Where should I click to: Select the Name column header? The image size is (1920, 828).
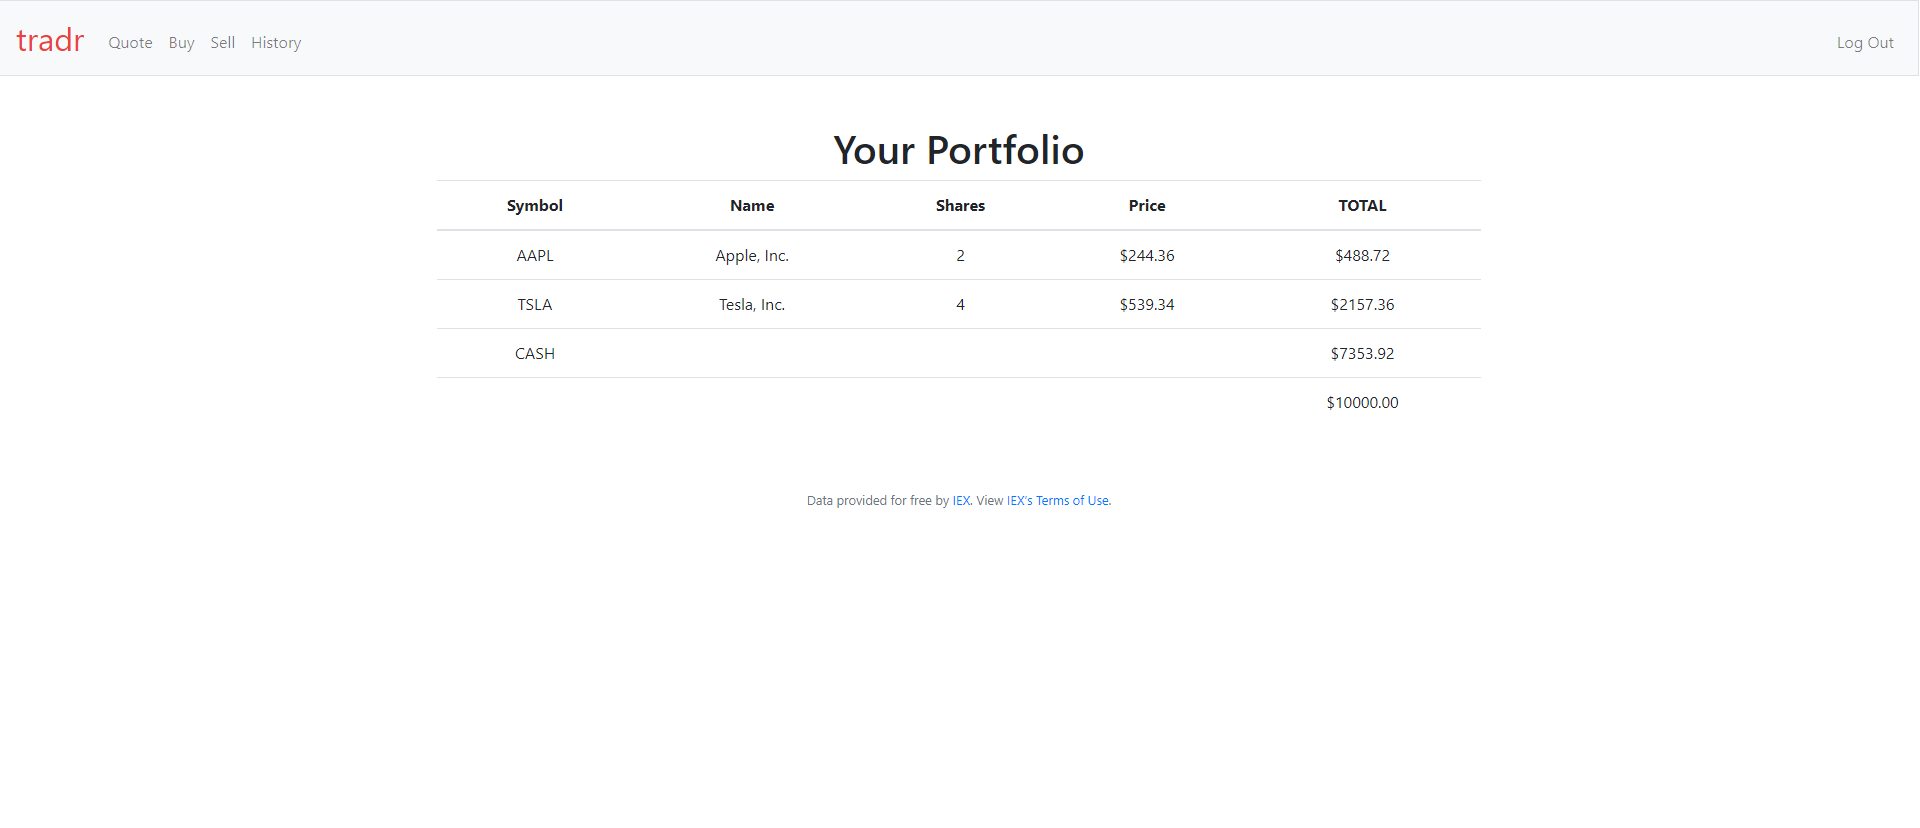coord(752,206)
